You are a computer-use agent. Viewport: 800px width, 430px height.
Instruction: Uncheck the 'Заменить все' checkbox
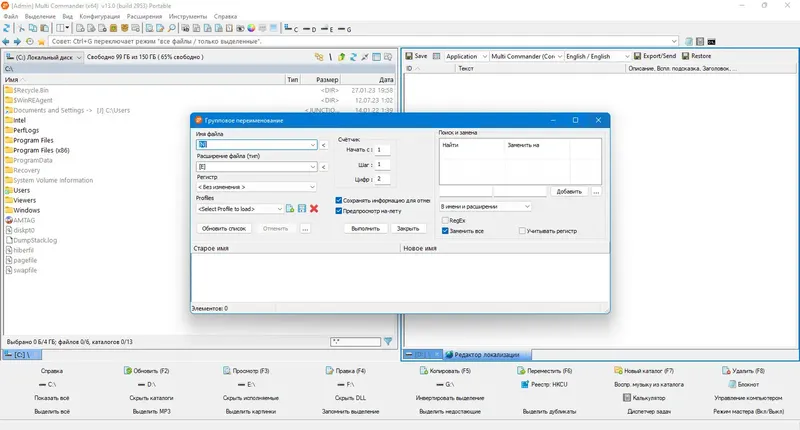pyautogui.click(x=445, y=231)
